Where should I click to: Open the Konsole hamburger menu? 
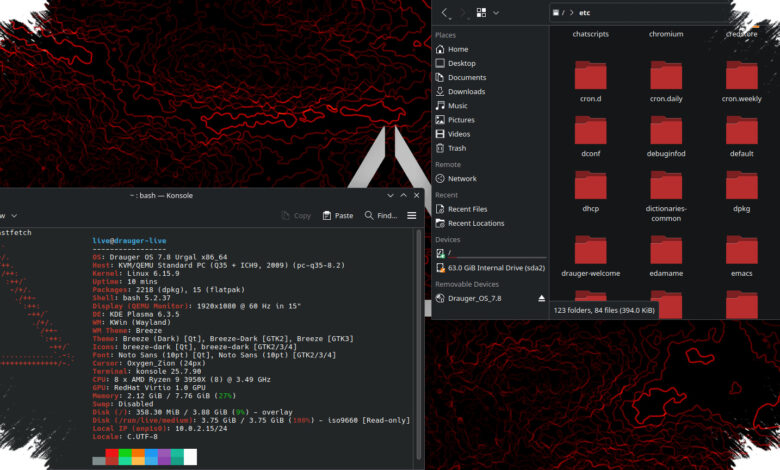[x=411, y=215]
